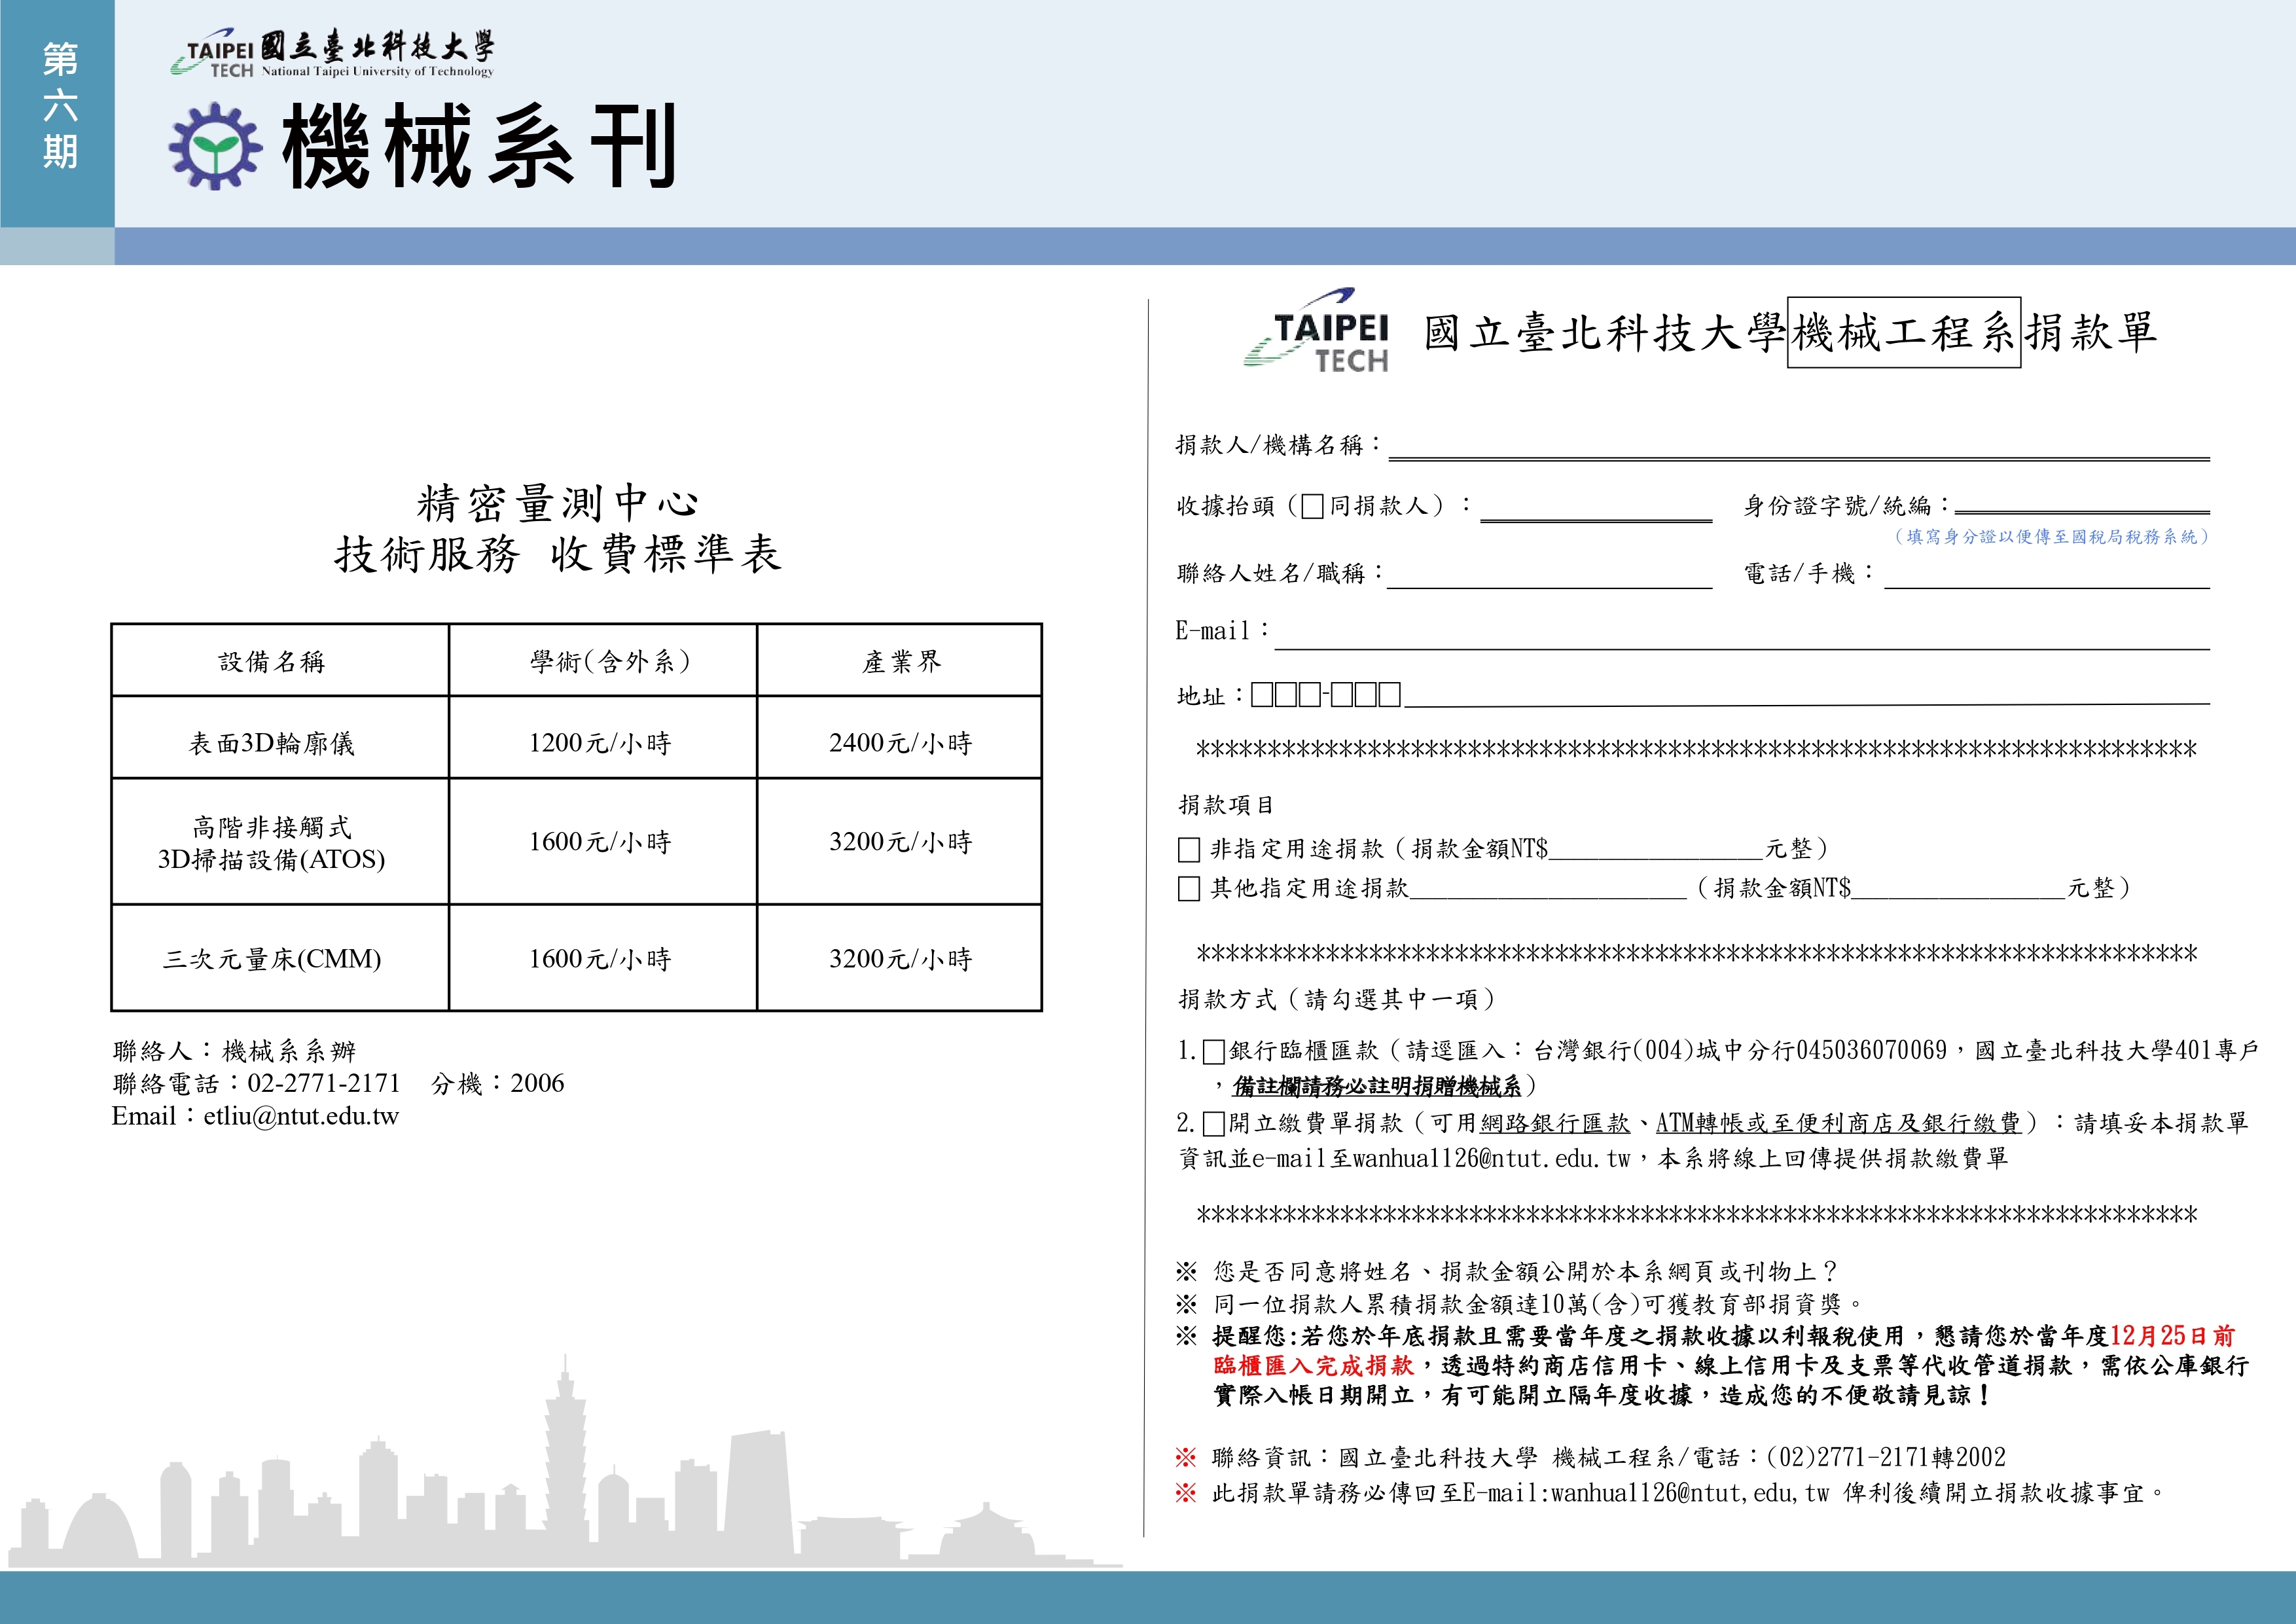Check the 開立繳費單捐款 option box
The width and height of the screenshot is (2296, 1624).
click(1214, 1124)
